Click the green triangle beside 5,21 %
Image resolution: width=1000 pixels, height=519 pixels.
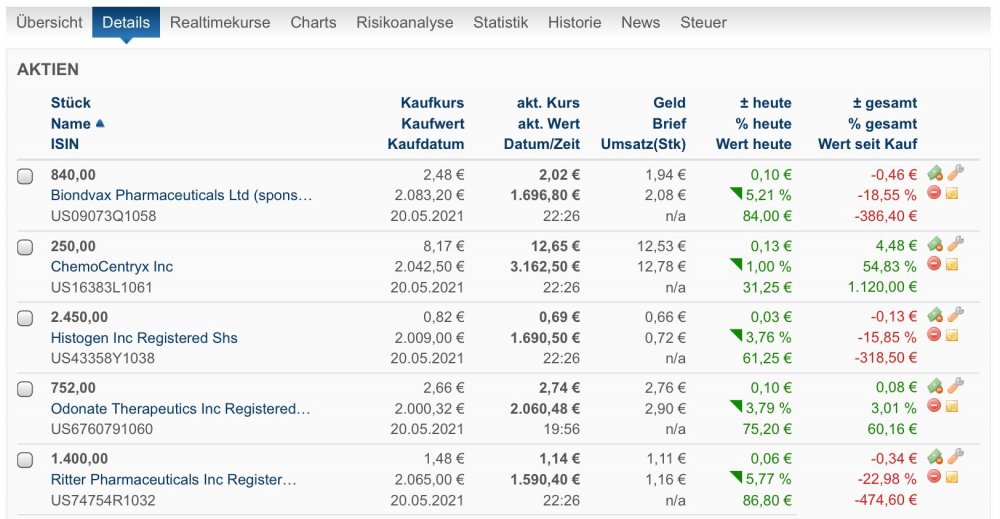[x=735, y=193]
